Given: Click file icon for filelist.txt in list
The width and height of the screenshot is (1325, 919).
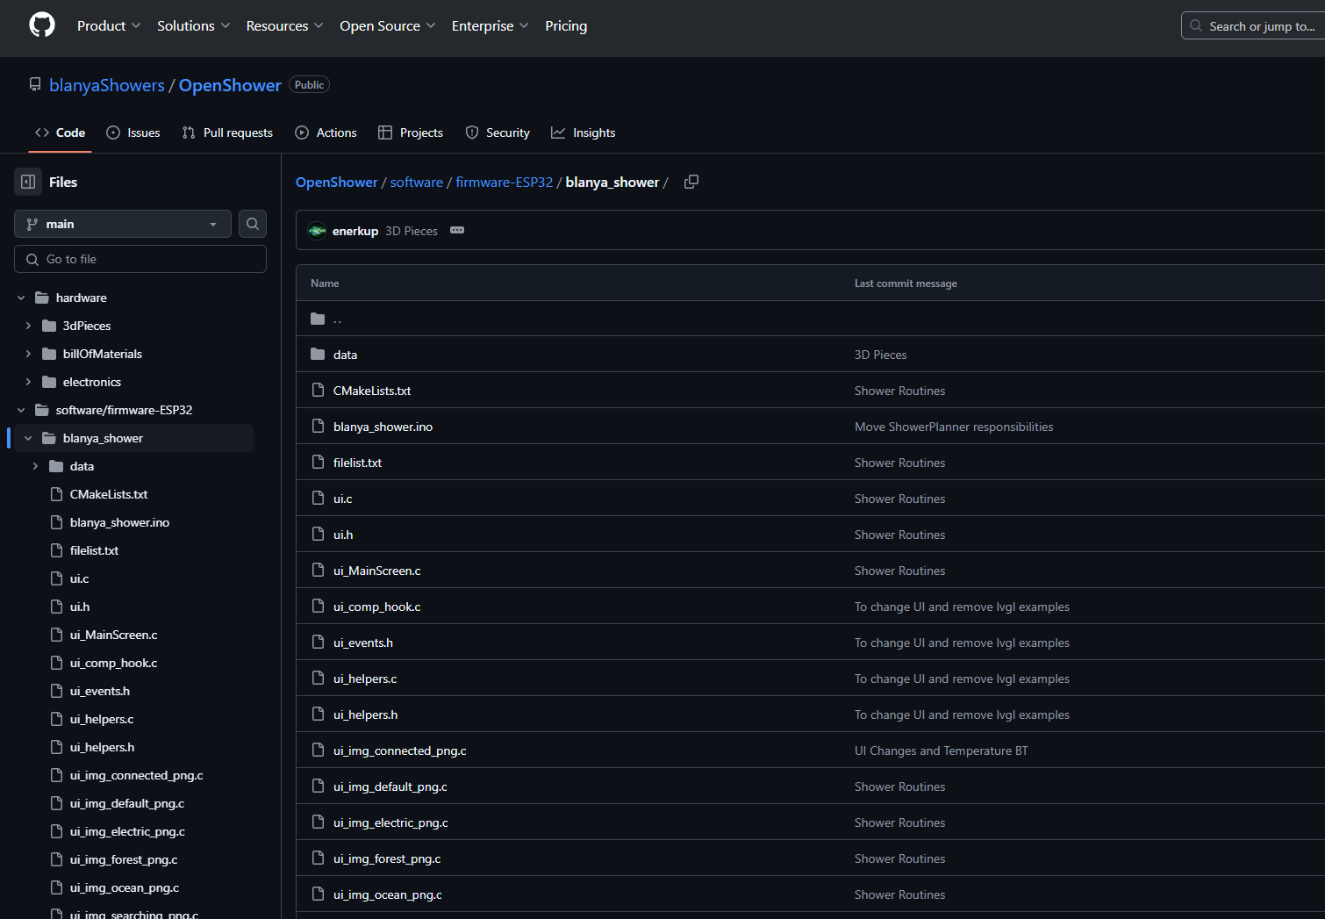Looking at the screenshot, I should click(x=318, y=463).
